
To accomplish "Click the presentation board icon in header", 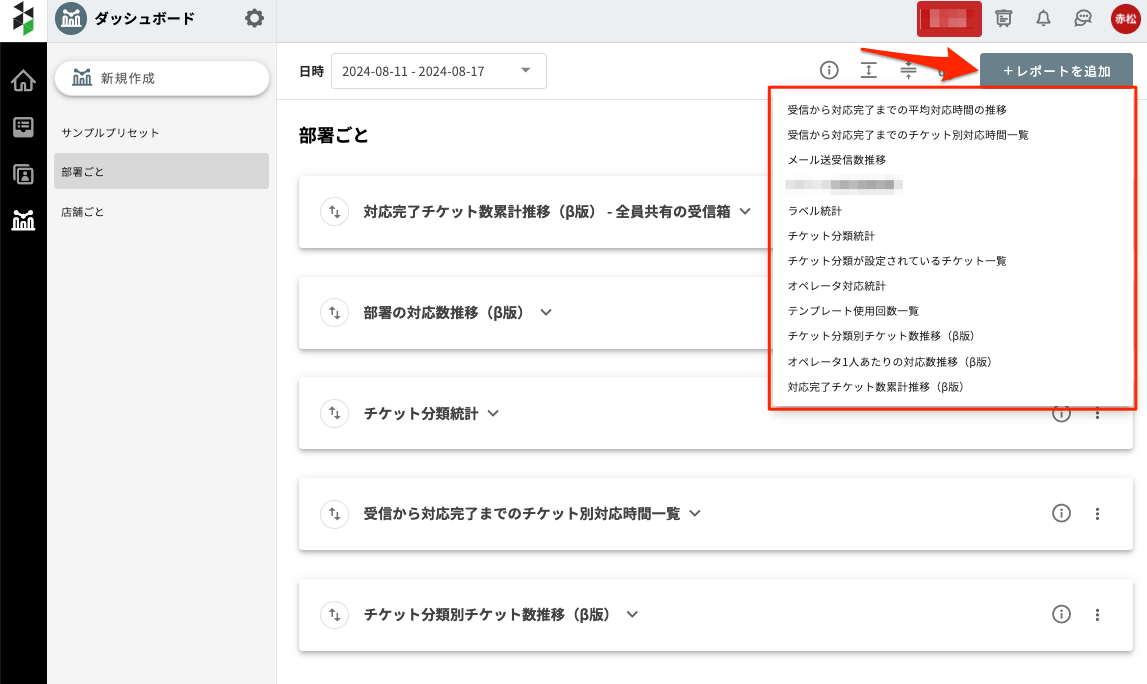I will tap(1003, 18).
